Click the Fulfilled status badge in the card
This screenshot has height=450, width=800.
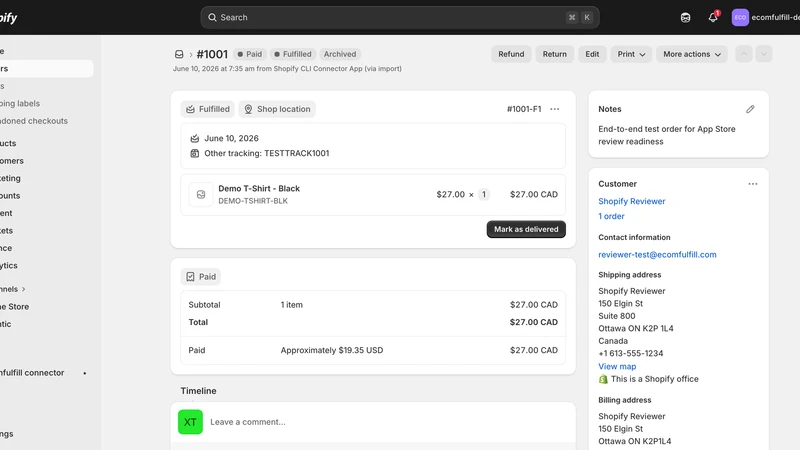(208, 109)
